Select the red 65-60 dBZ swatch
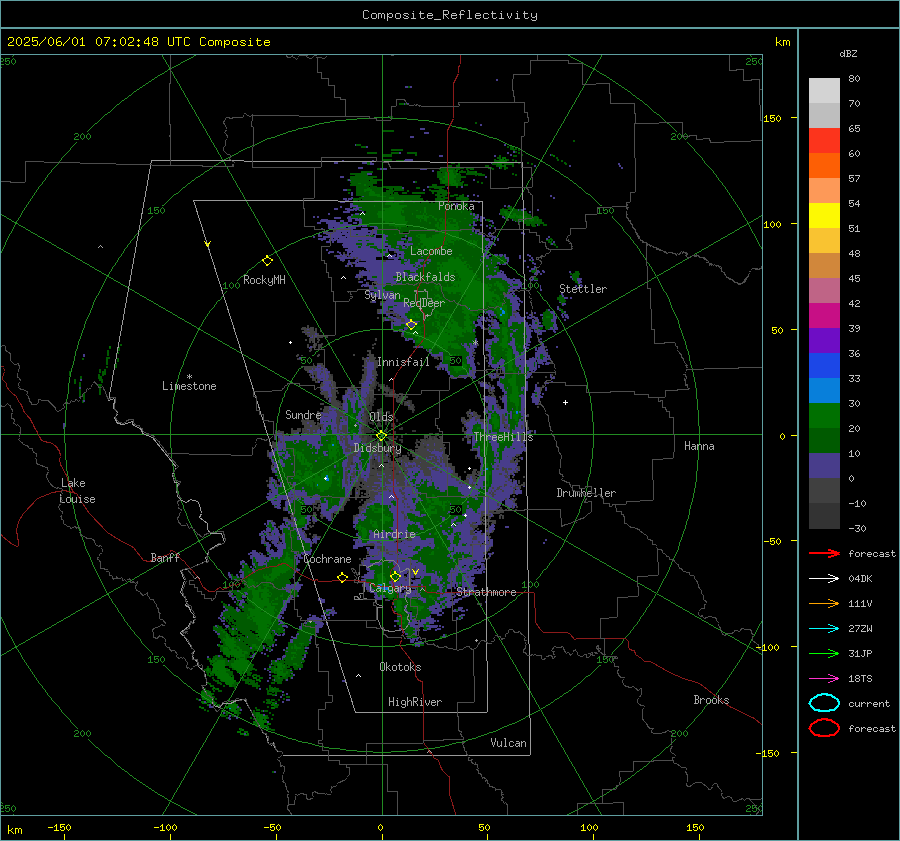Screen dimensions: 900x841 (824, 141)
